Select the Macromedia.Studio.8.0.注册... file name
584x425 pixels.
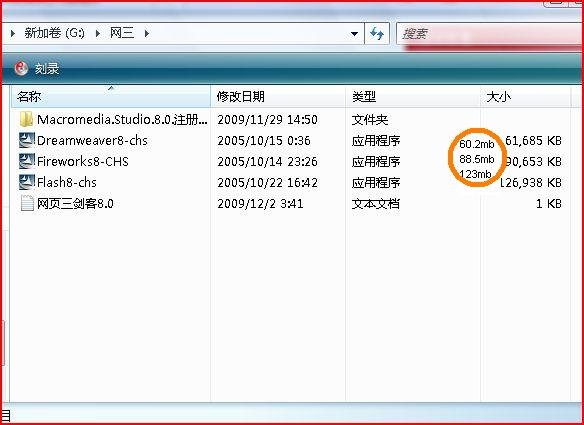pyautogui.click(x=122, y=120)
